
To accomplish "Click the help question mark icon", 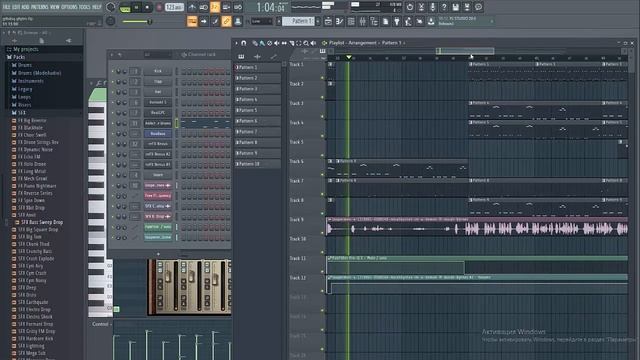I will (444, 7).
